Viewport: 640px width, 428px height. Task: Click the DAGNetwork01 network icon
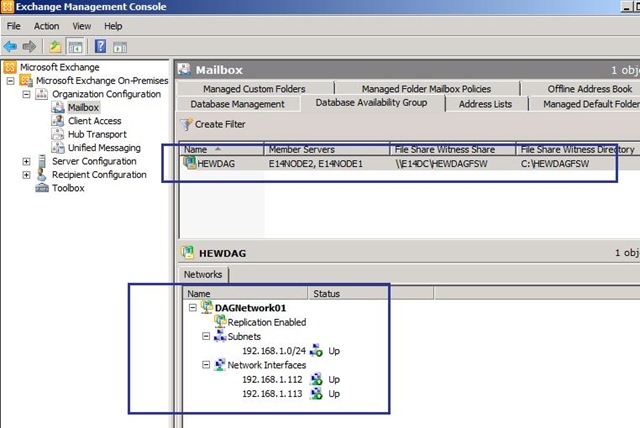tap(207, 307)
